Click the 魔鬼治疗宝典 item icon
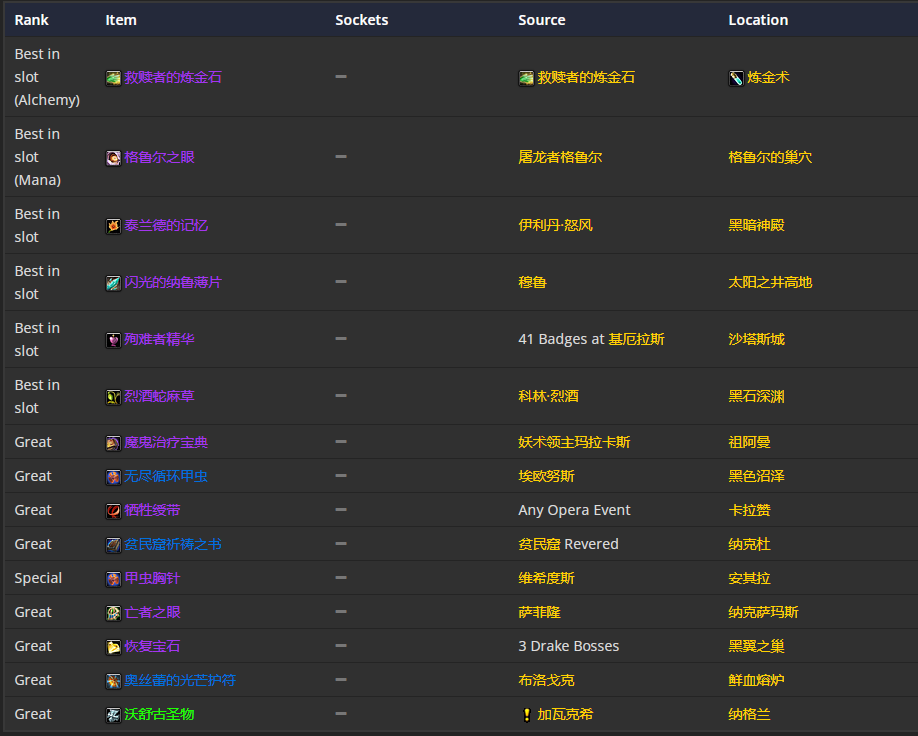This screenshot has width=918, height=736. tap(113, 443)
